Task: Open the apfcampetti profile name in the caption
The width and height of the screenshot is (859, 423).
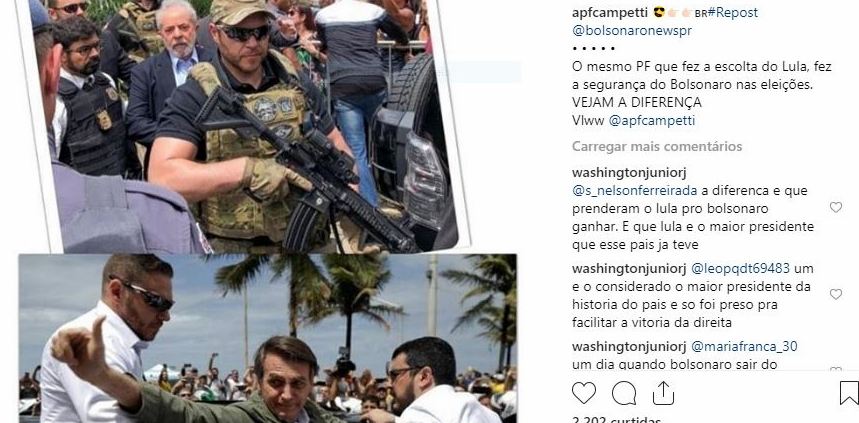Action: pos(610,12)
